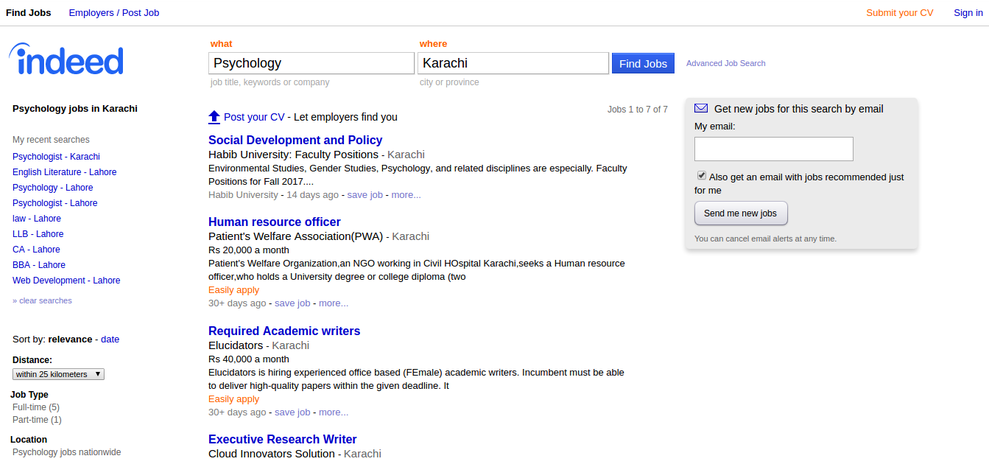Focus the what search field containing Psychology
Image resolution: width=989 pixels, height=459 pixels.
pos(311,63)
